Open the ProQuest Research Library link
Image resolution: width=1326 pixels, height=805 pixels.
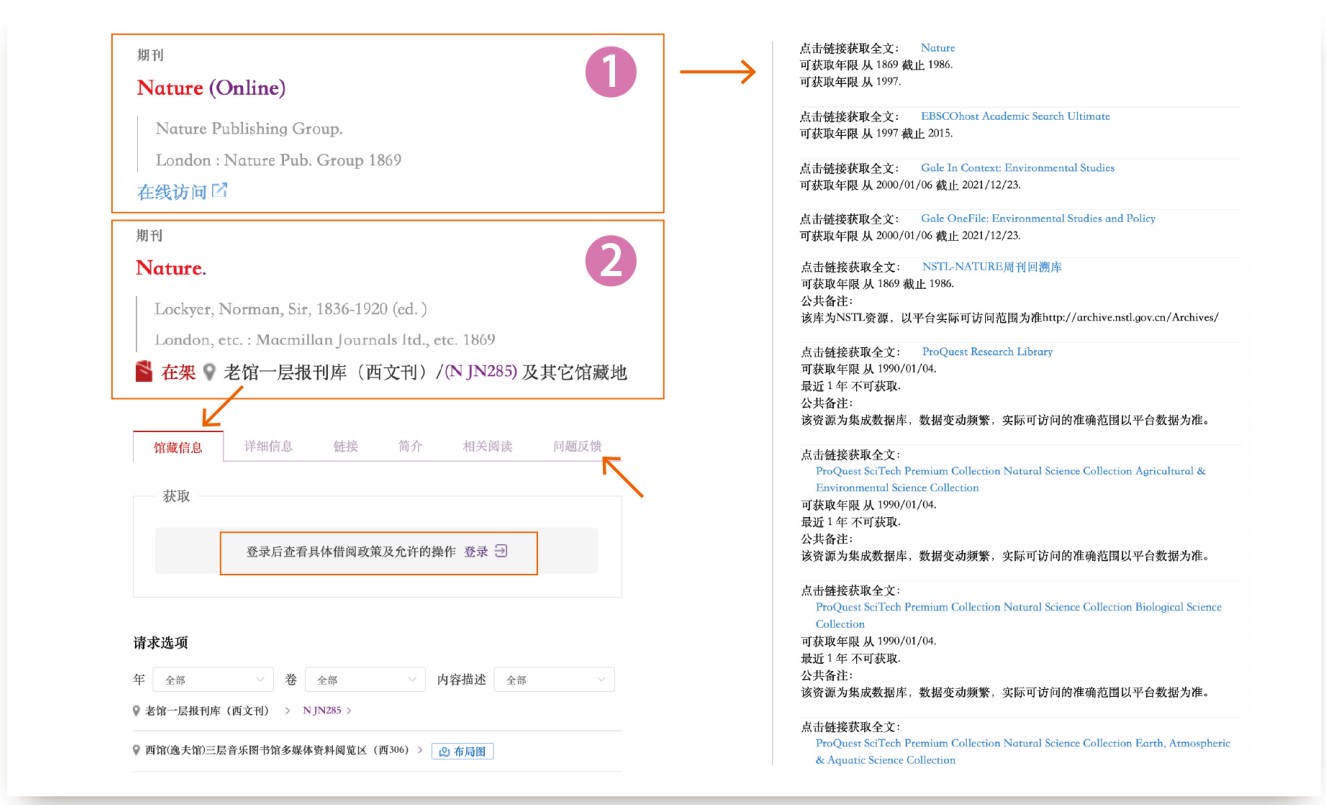987,352
